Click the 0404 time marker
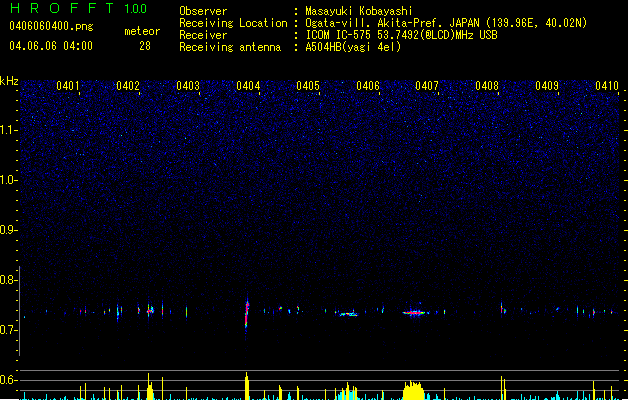This screenshot has height=400, width=629. [248, 86]
